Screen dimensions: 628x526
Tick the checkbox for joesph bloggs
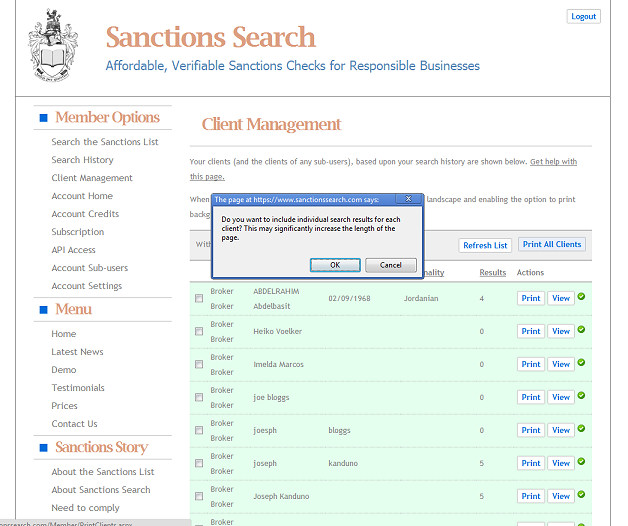(x=199, y=430)
